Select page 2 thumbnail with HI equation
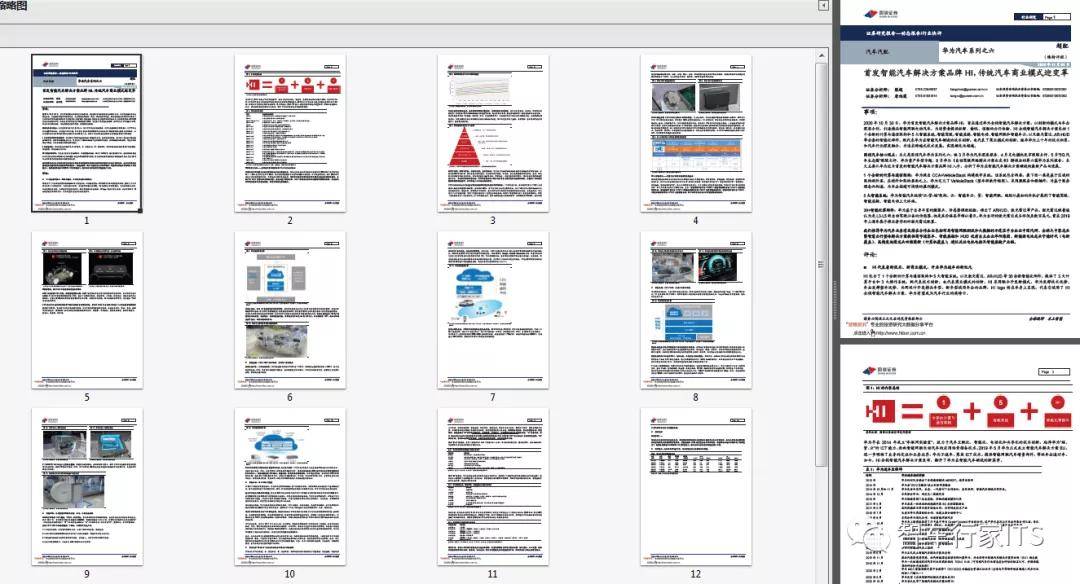 (290, 133)
